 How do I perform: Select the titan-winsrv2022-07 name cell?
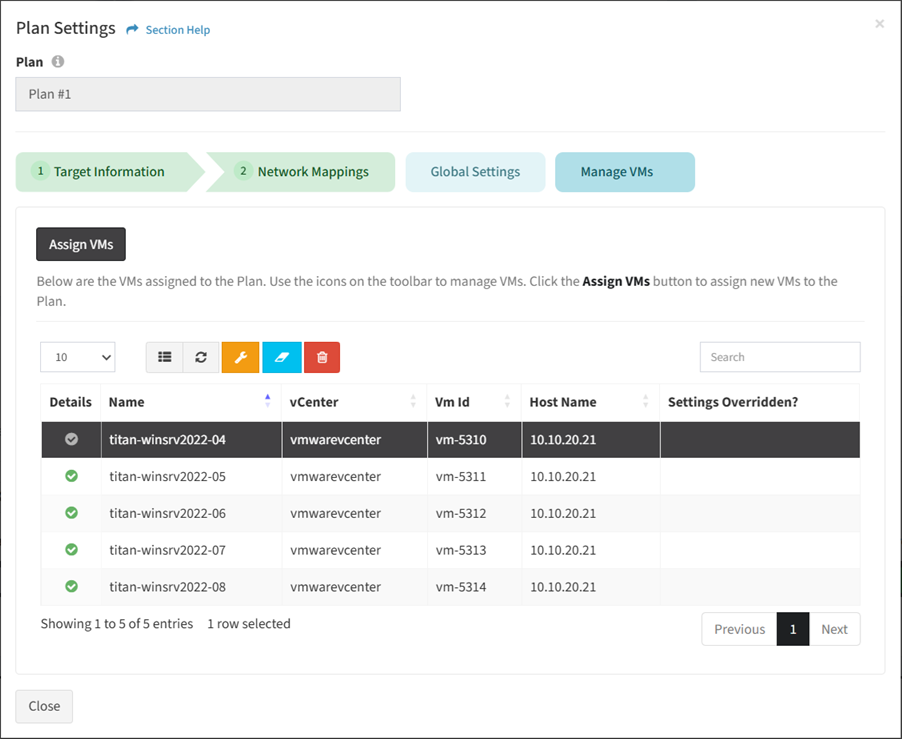coord(191,550)
